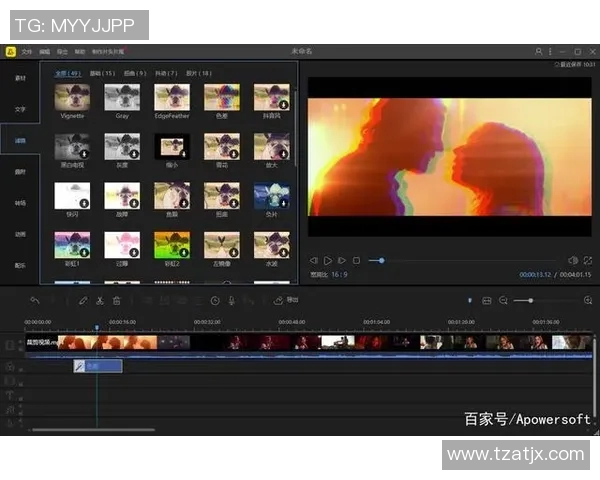
Task: Click the volume speaker icon in preview
Action: click(x=573, y=260)
